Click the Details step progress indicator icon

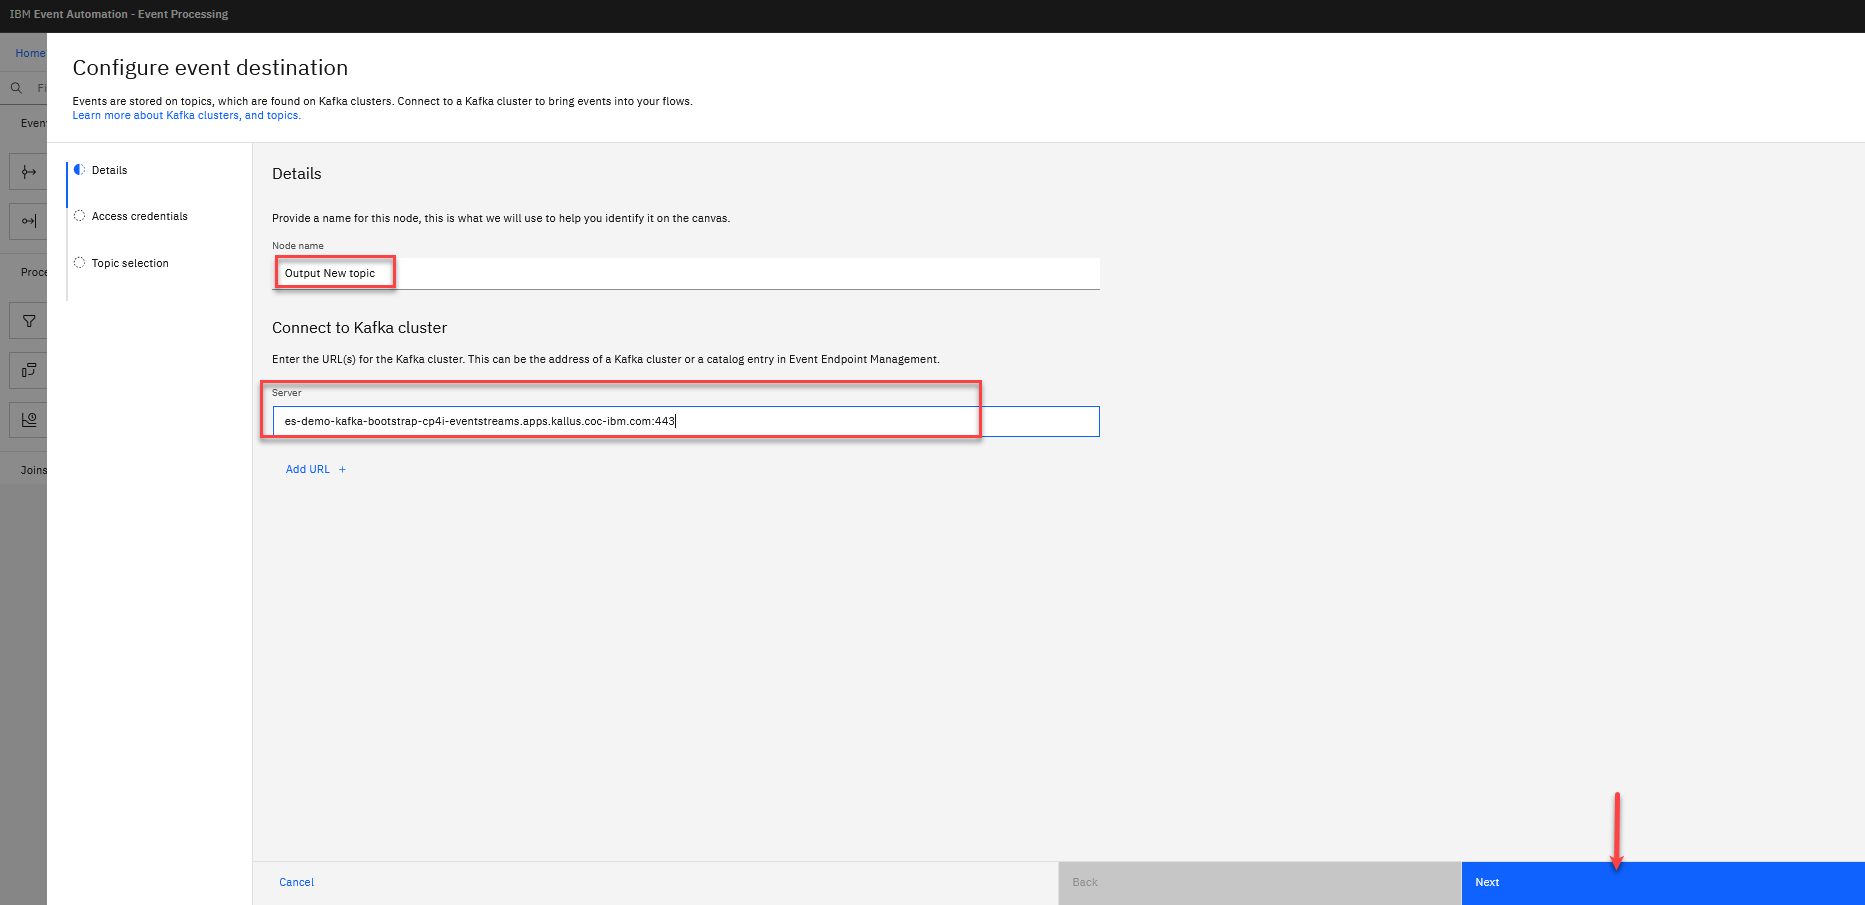[x=79, y=170]
